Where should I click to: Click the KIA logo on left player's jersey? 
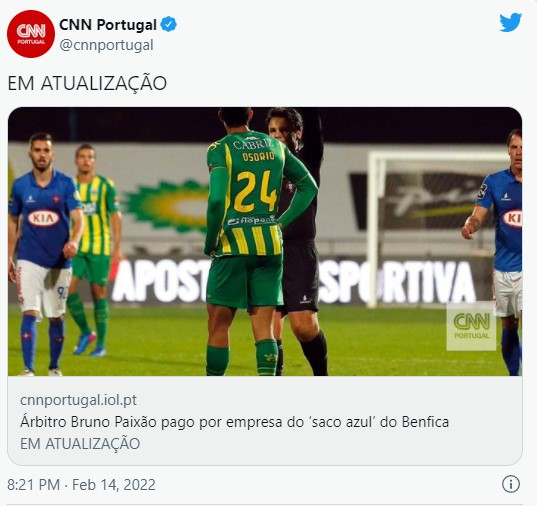(43, 218)
